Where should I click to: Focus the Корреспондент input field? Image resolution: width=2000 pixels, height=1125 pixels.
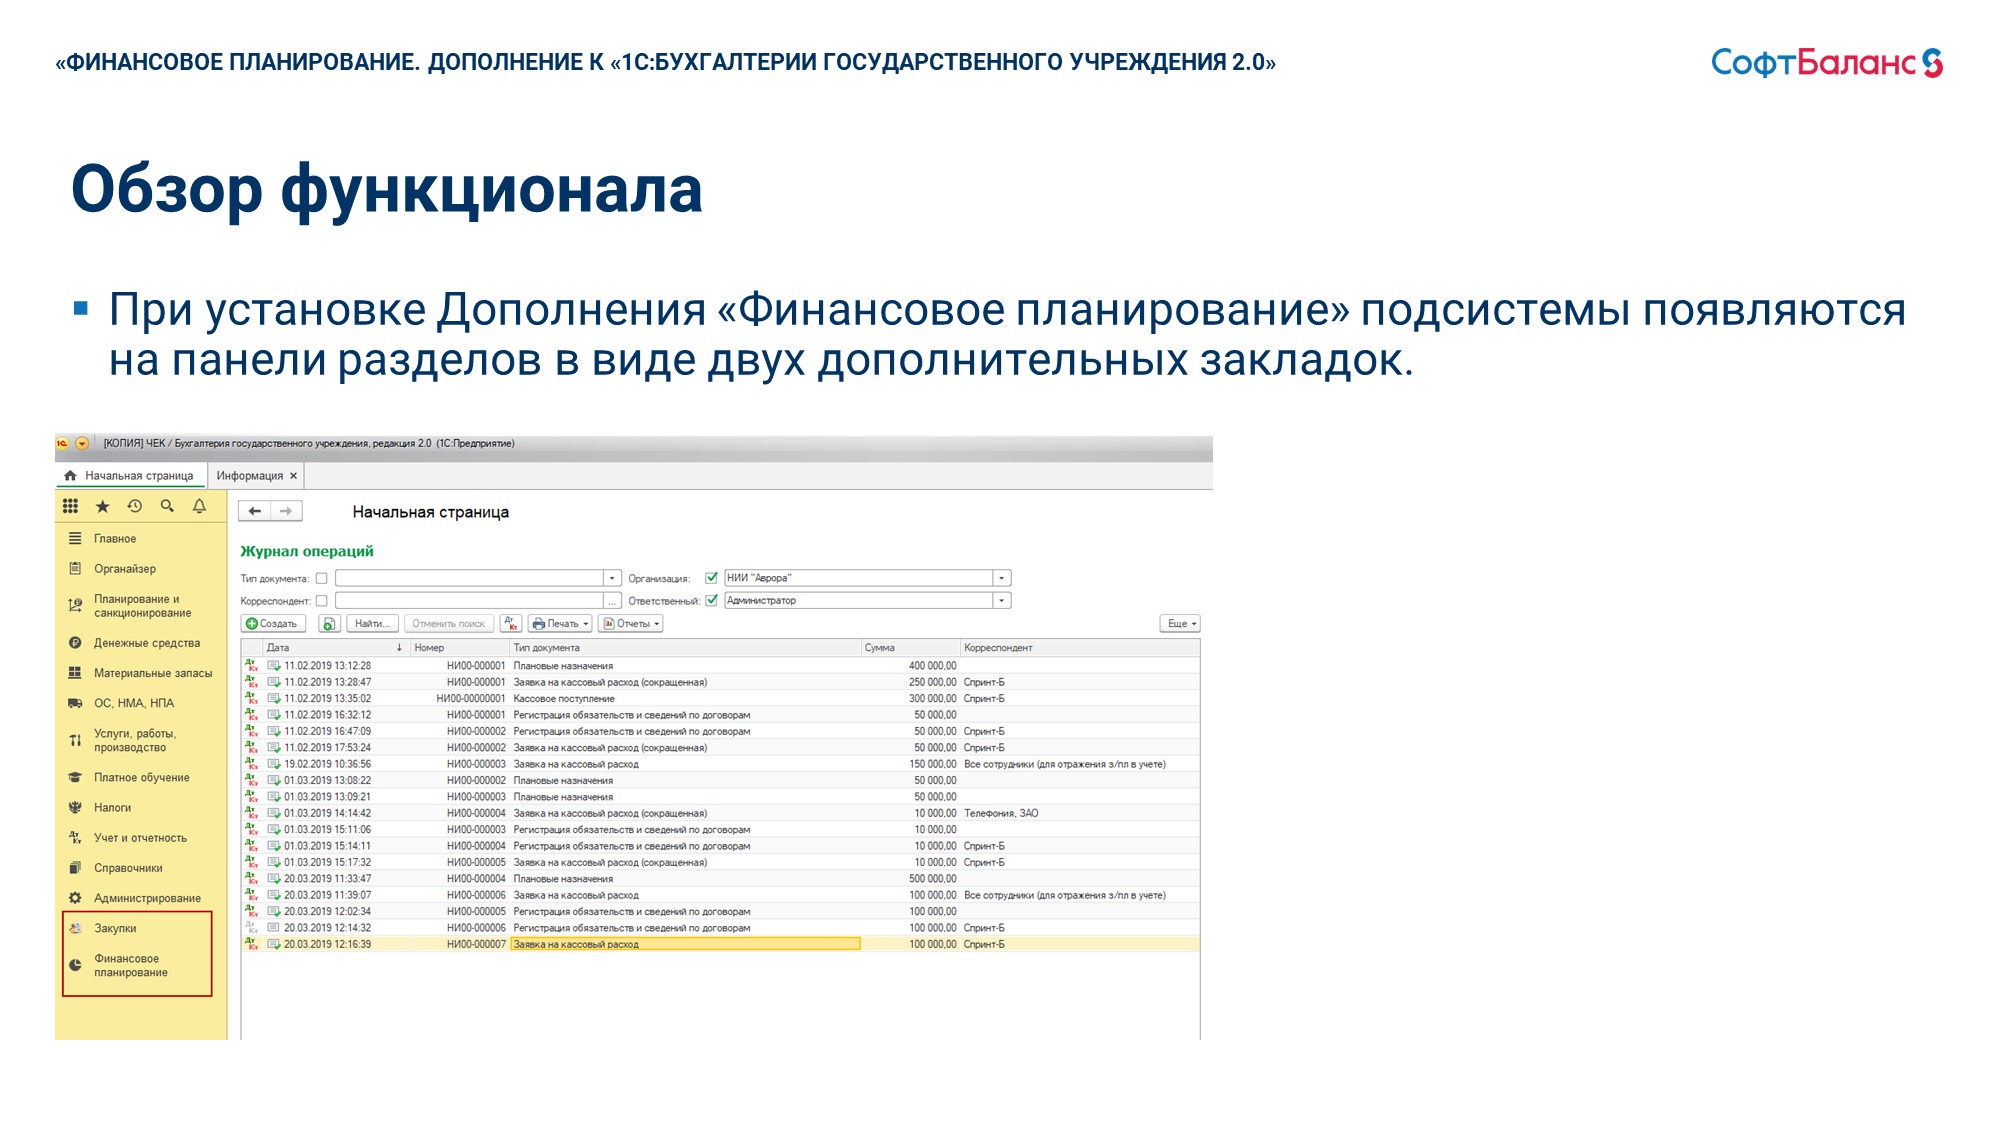[x=469, y=601]
